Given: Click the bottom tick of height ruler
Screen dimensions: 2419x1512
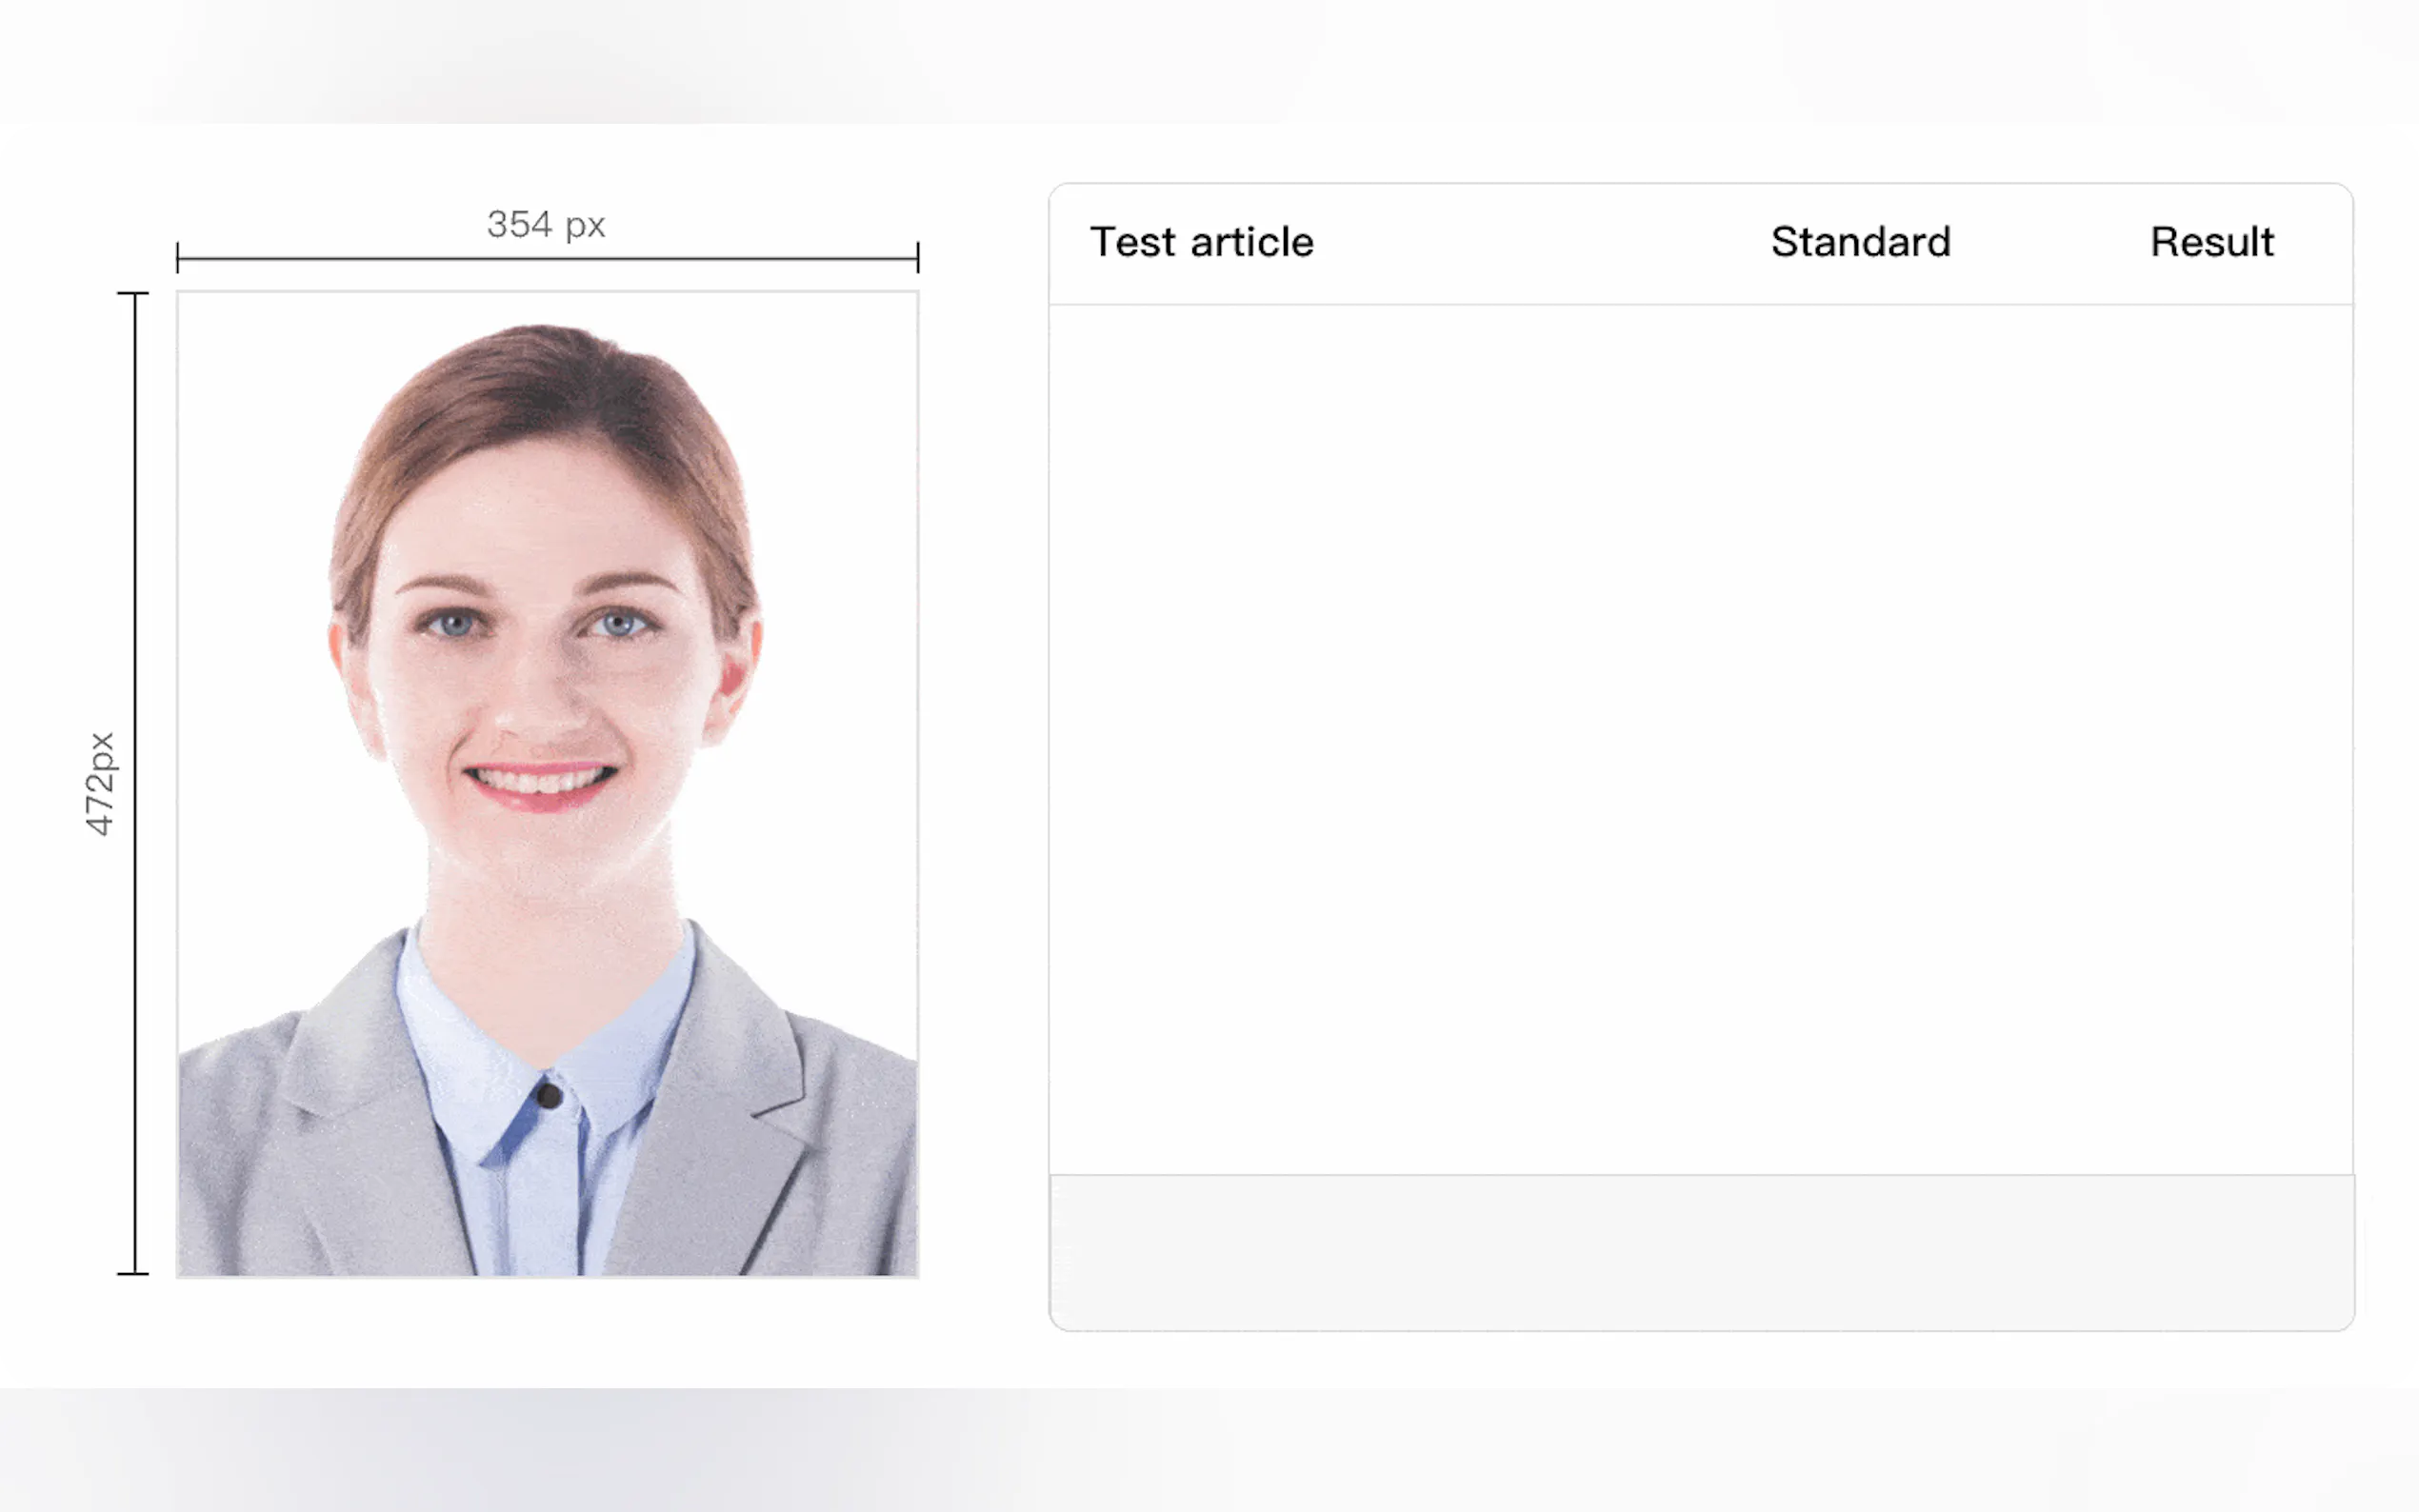Looking at the screenshot, I should point(133,1273).
